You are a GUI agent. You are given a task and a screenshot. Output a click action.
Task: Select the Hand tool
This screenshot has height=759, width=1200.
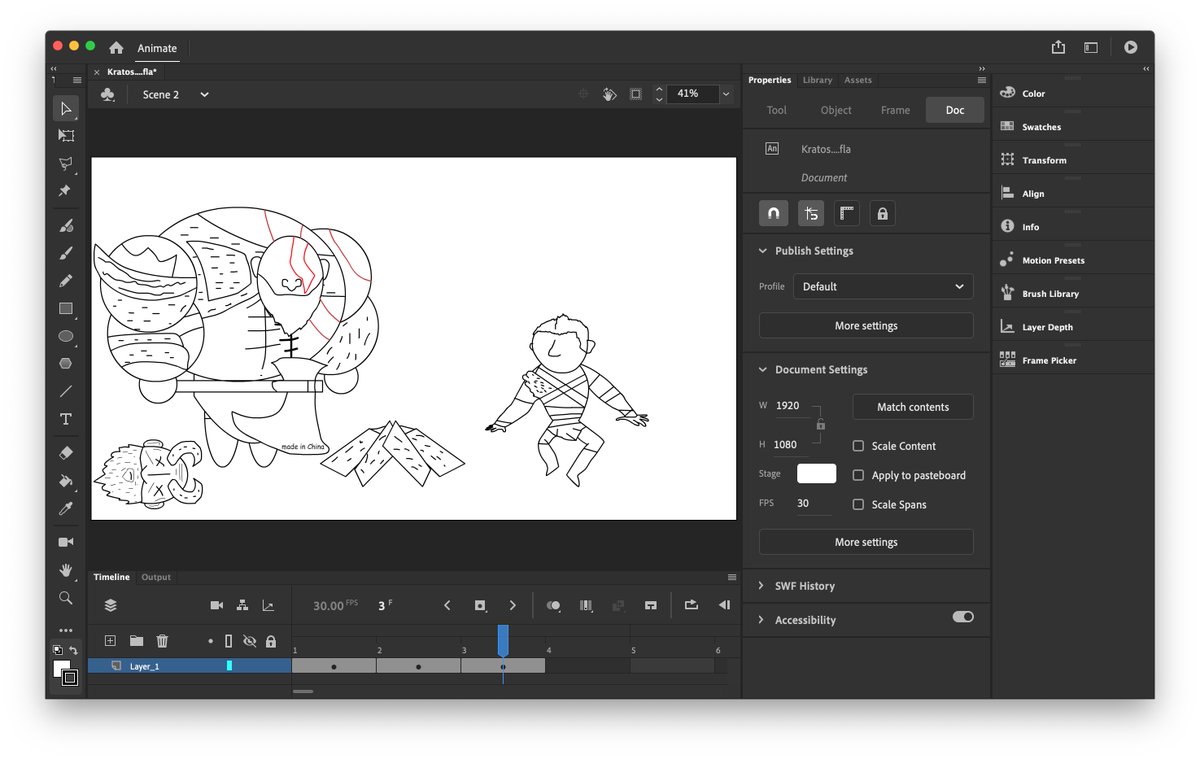point(66,570)
